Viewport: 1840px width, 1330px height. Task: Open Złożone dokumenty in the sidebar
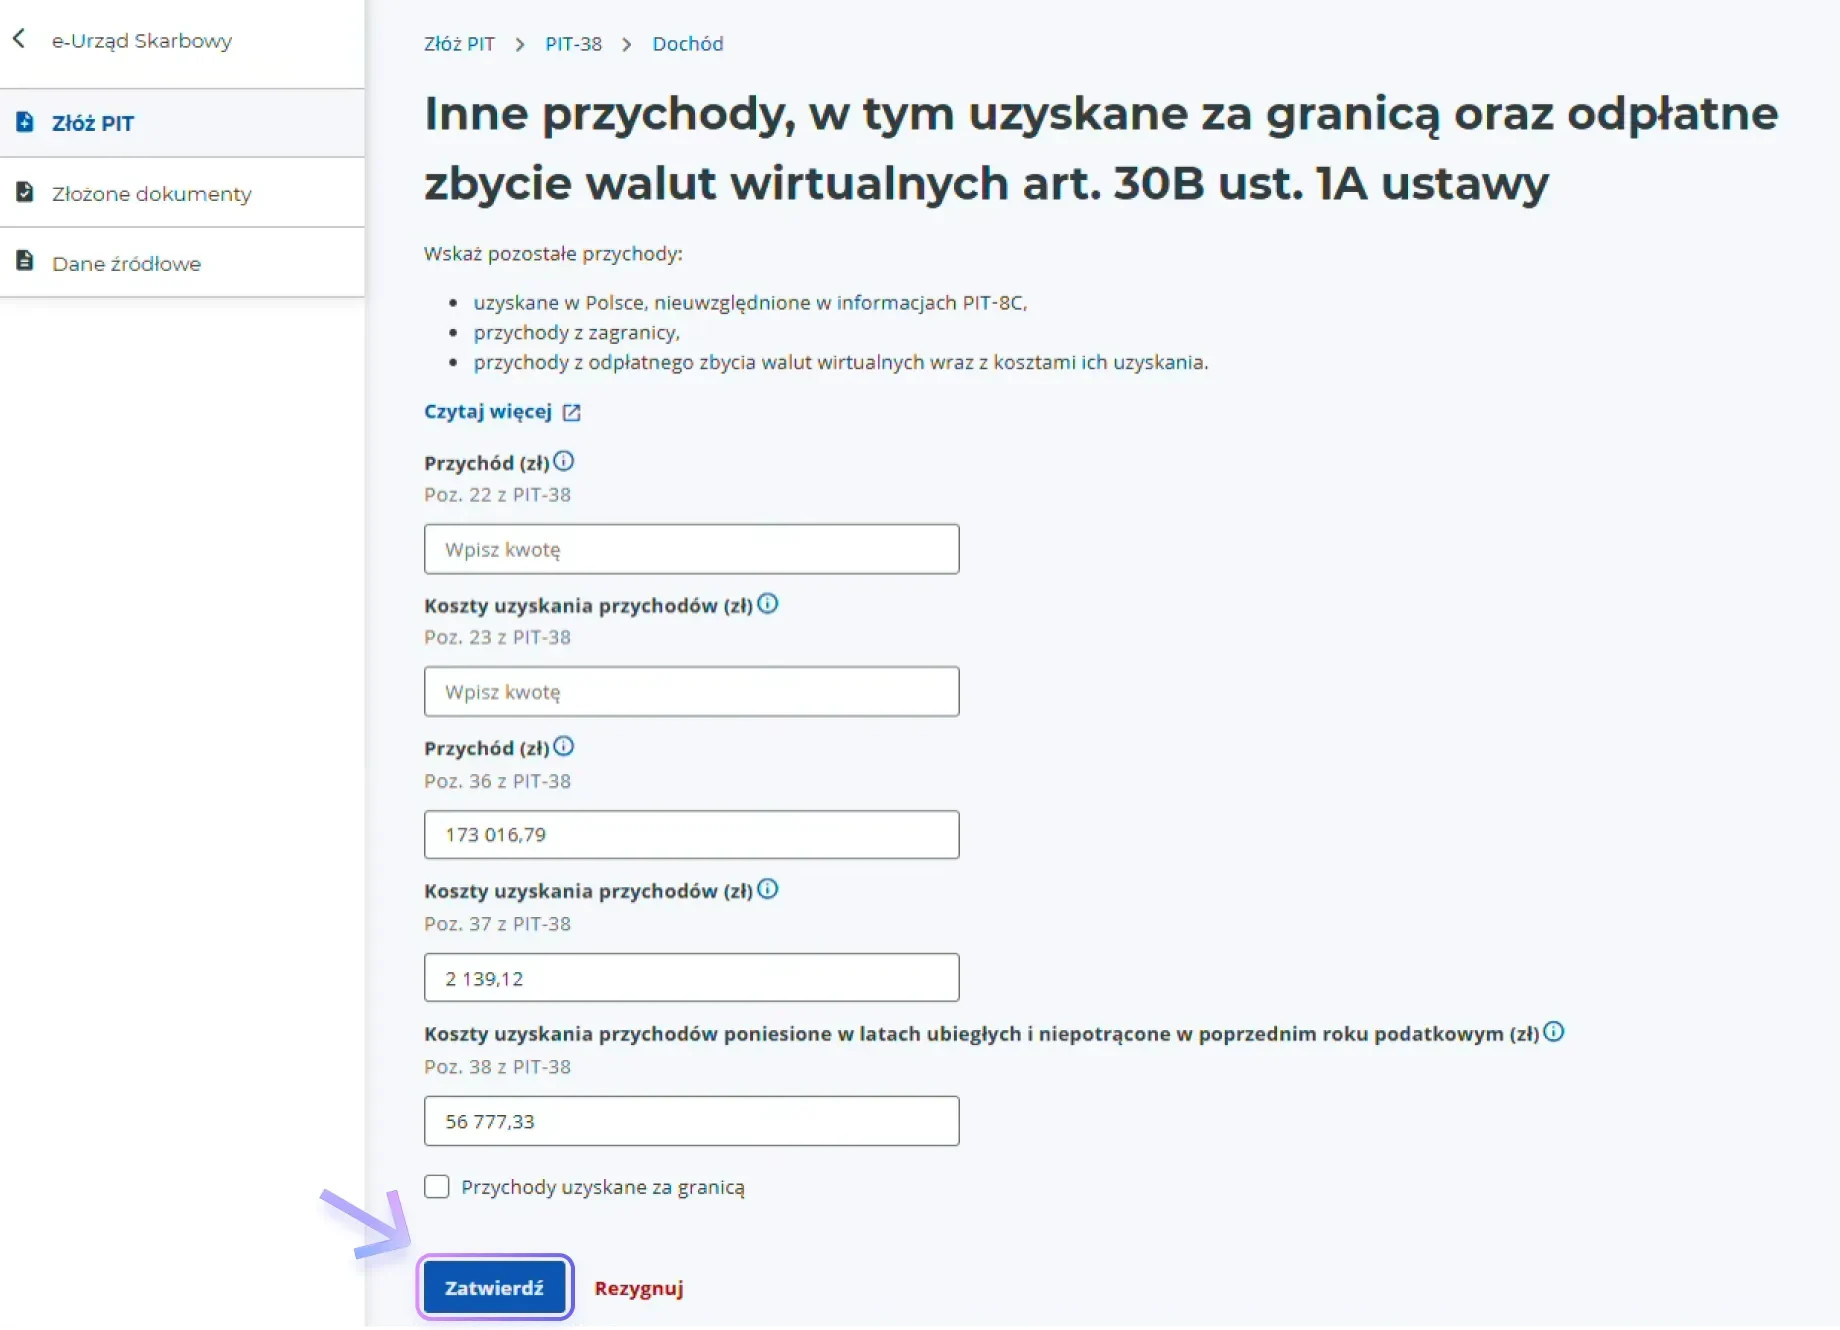[x=152, y=194]
